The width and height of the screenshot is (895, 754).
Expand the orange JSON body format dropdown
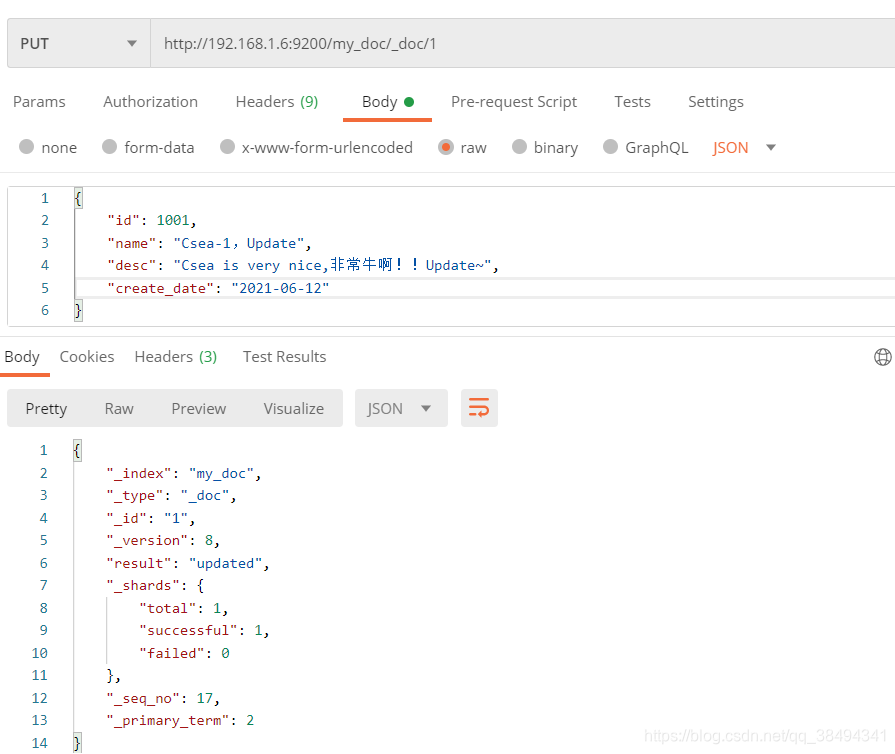click(744, 147)
